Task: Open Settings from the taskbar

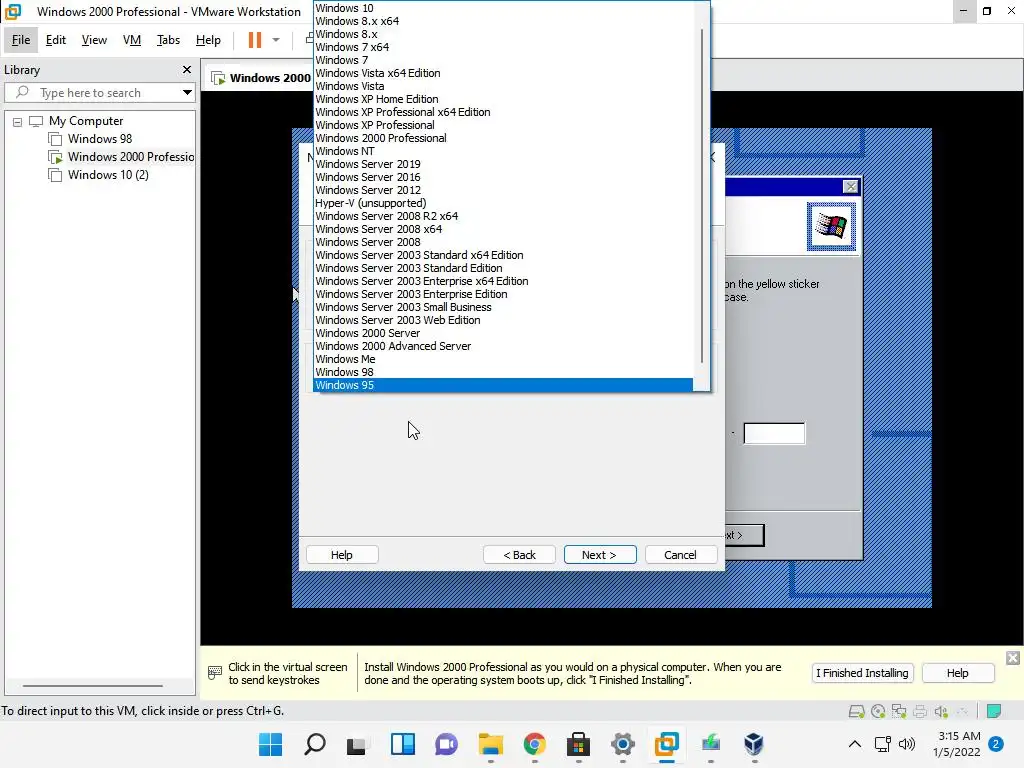Action: point(622,744)
